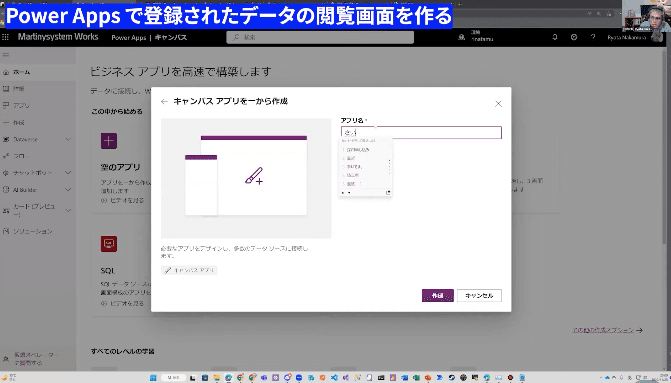Expand the チャットボット navigation section
This screenshot has height=383, width=671.
coord(68,172)
